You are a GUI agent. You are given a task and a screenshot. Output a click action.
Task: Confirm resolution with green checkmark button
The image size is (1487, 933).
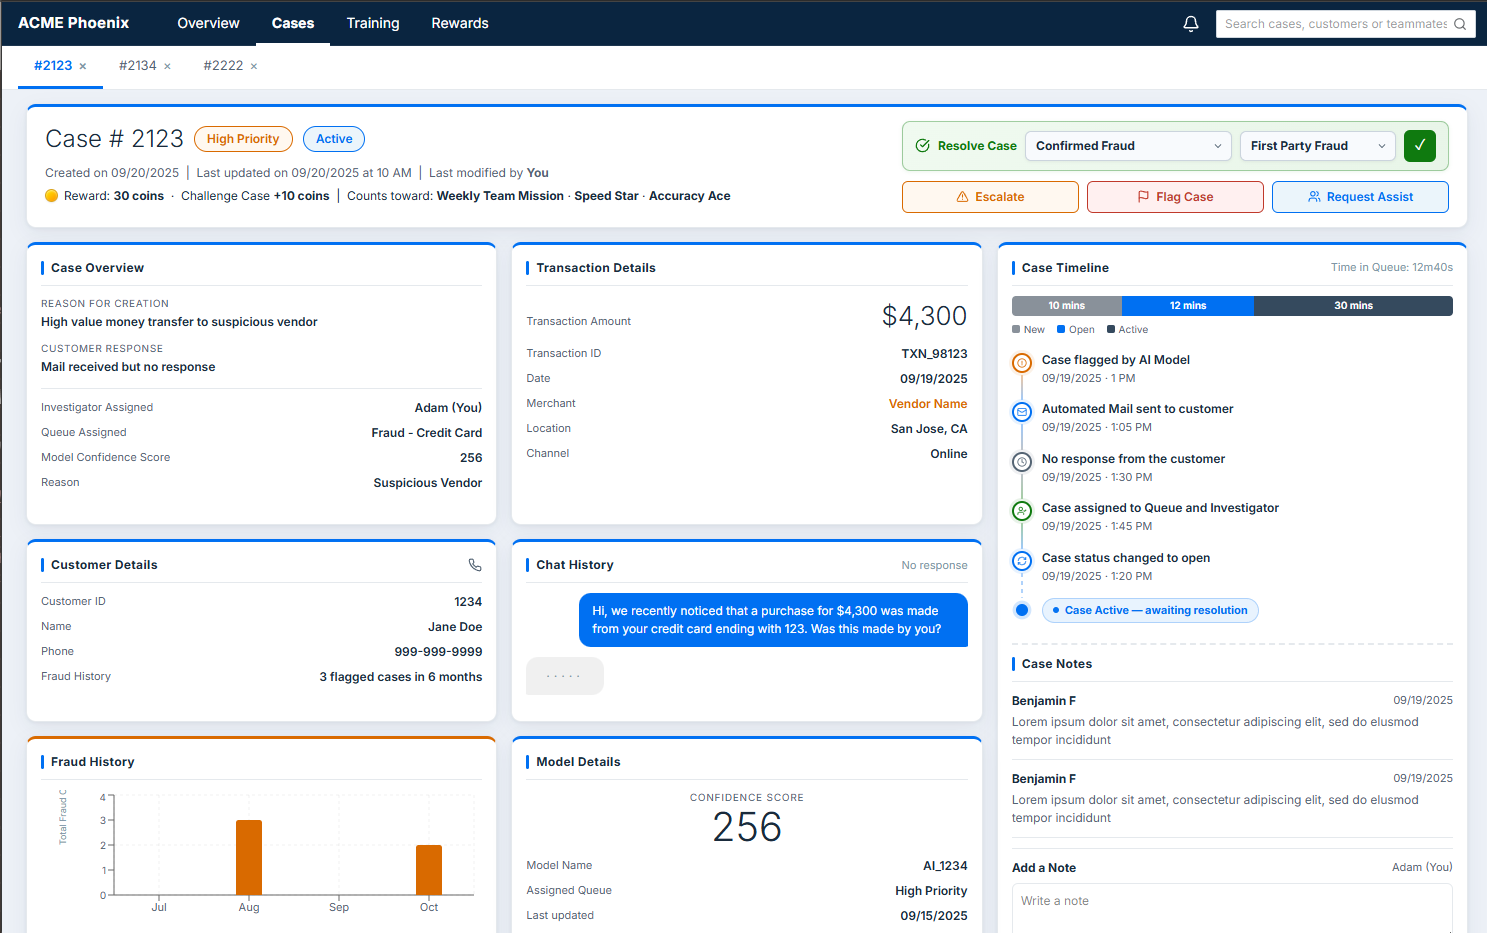[x=1420, y=146]
